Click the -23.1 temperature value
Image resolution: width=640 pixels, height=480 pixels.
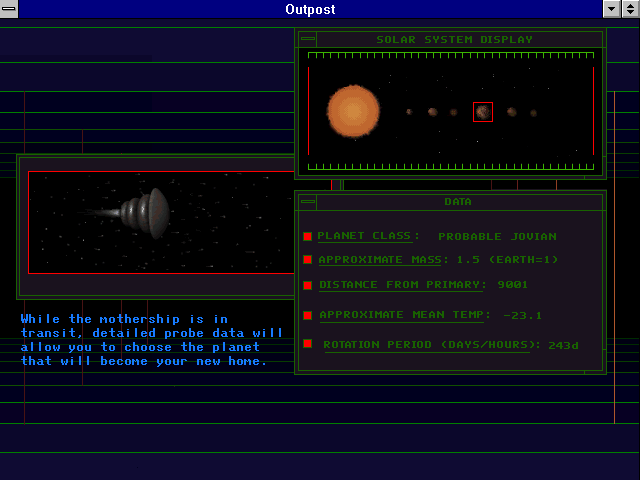coord(522,316)
